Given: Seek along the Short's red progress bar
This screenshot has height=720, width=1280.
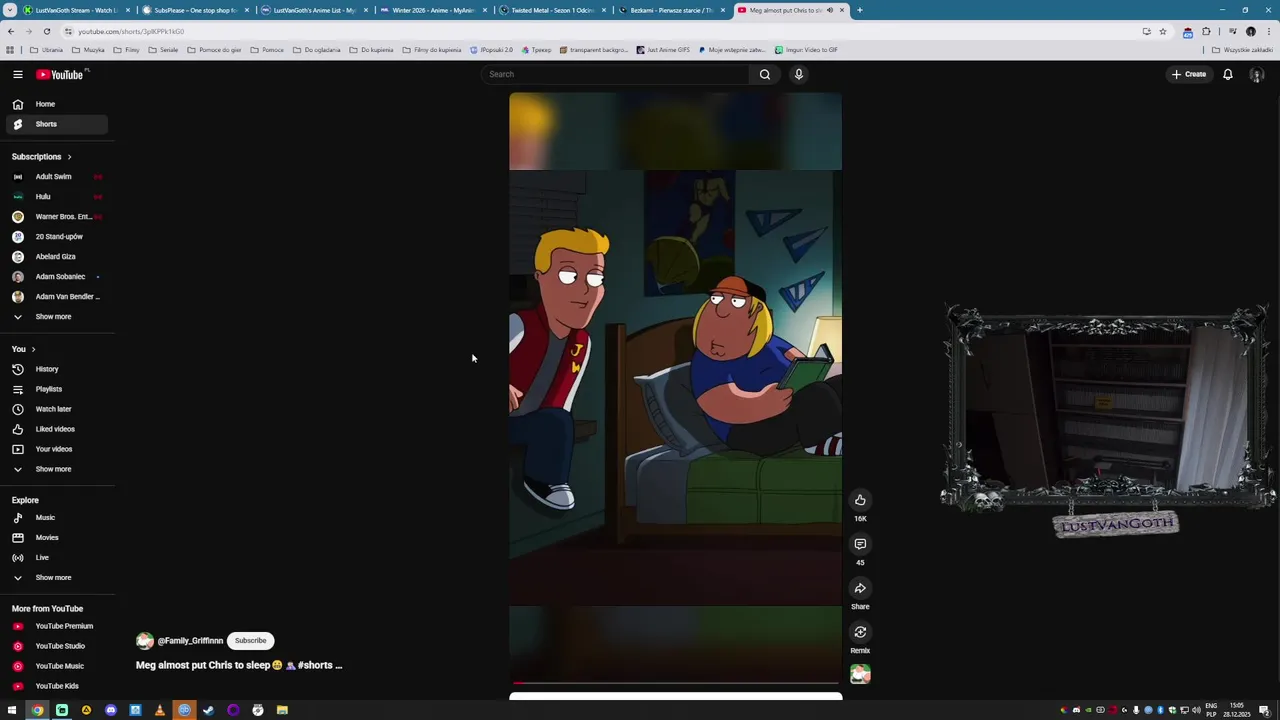Looking at the screenshot, I should [x=675, y=683].
